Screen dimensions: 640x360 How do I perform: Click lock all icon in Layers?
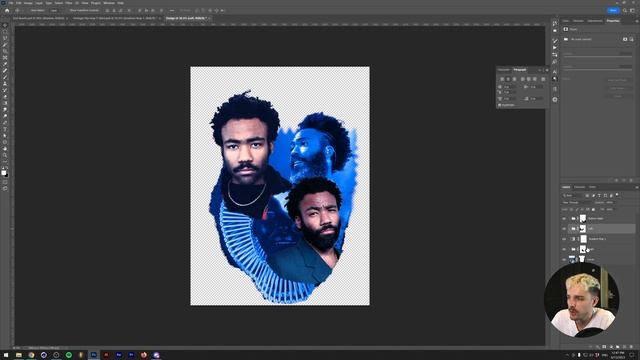[593, 209]
